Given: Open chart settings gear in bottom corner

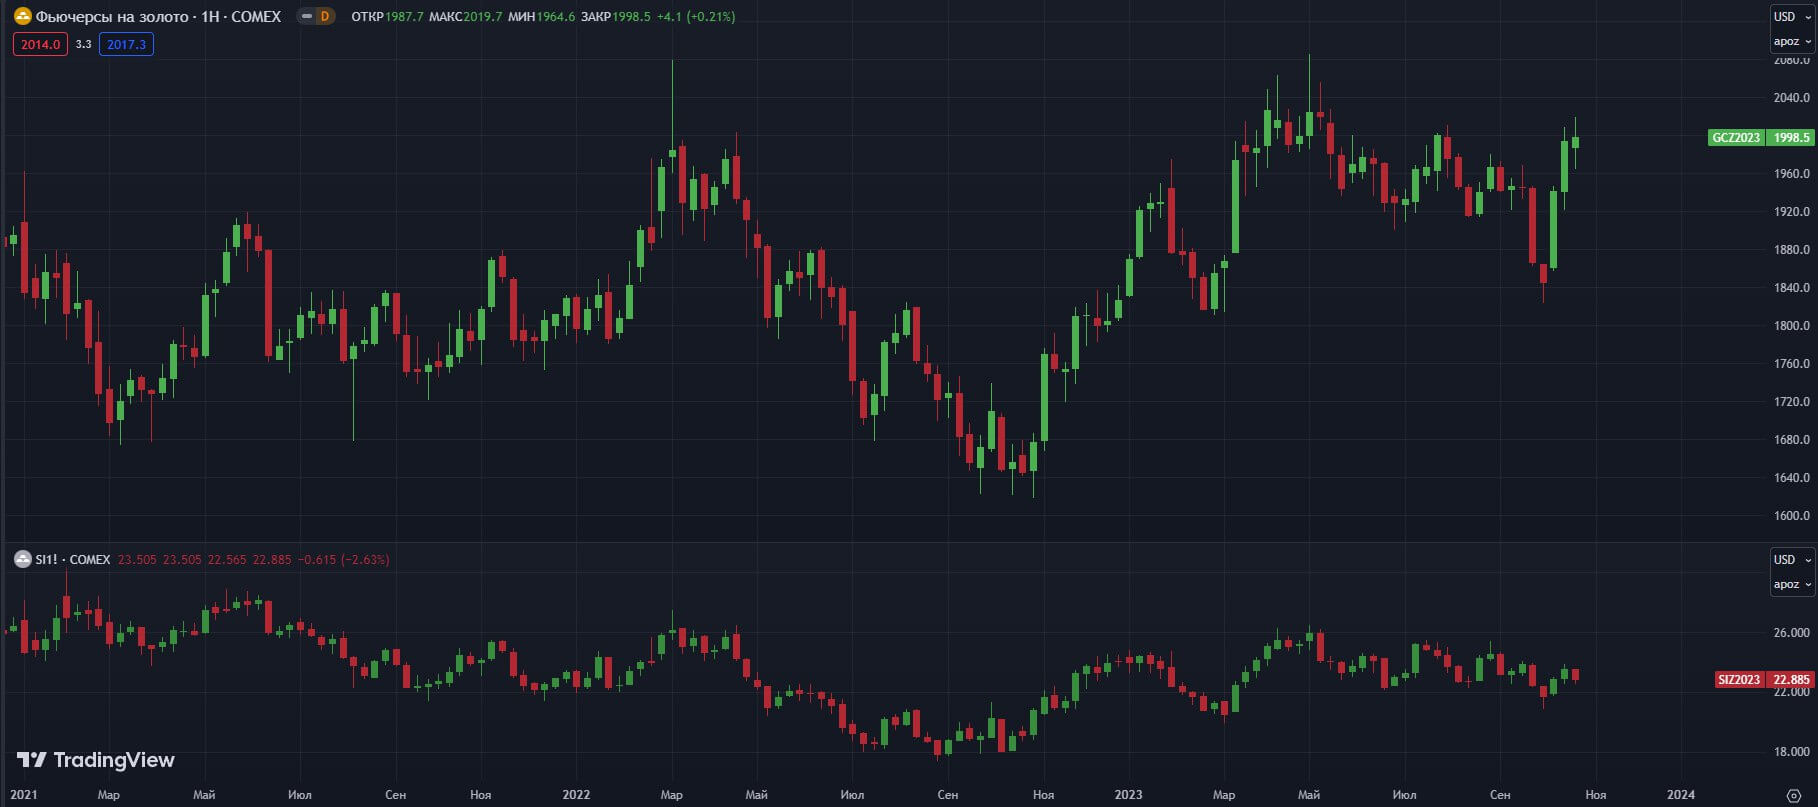Looking at the screenshot, I should (x=1794, y=795).
